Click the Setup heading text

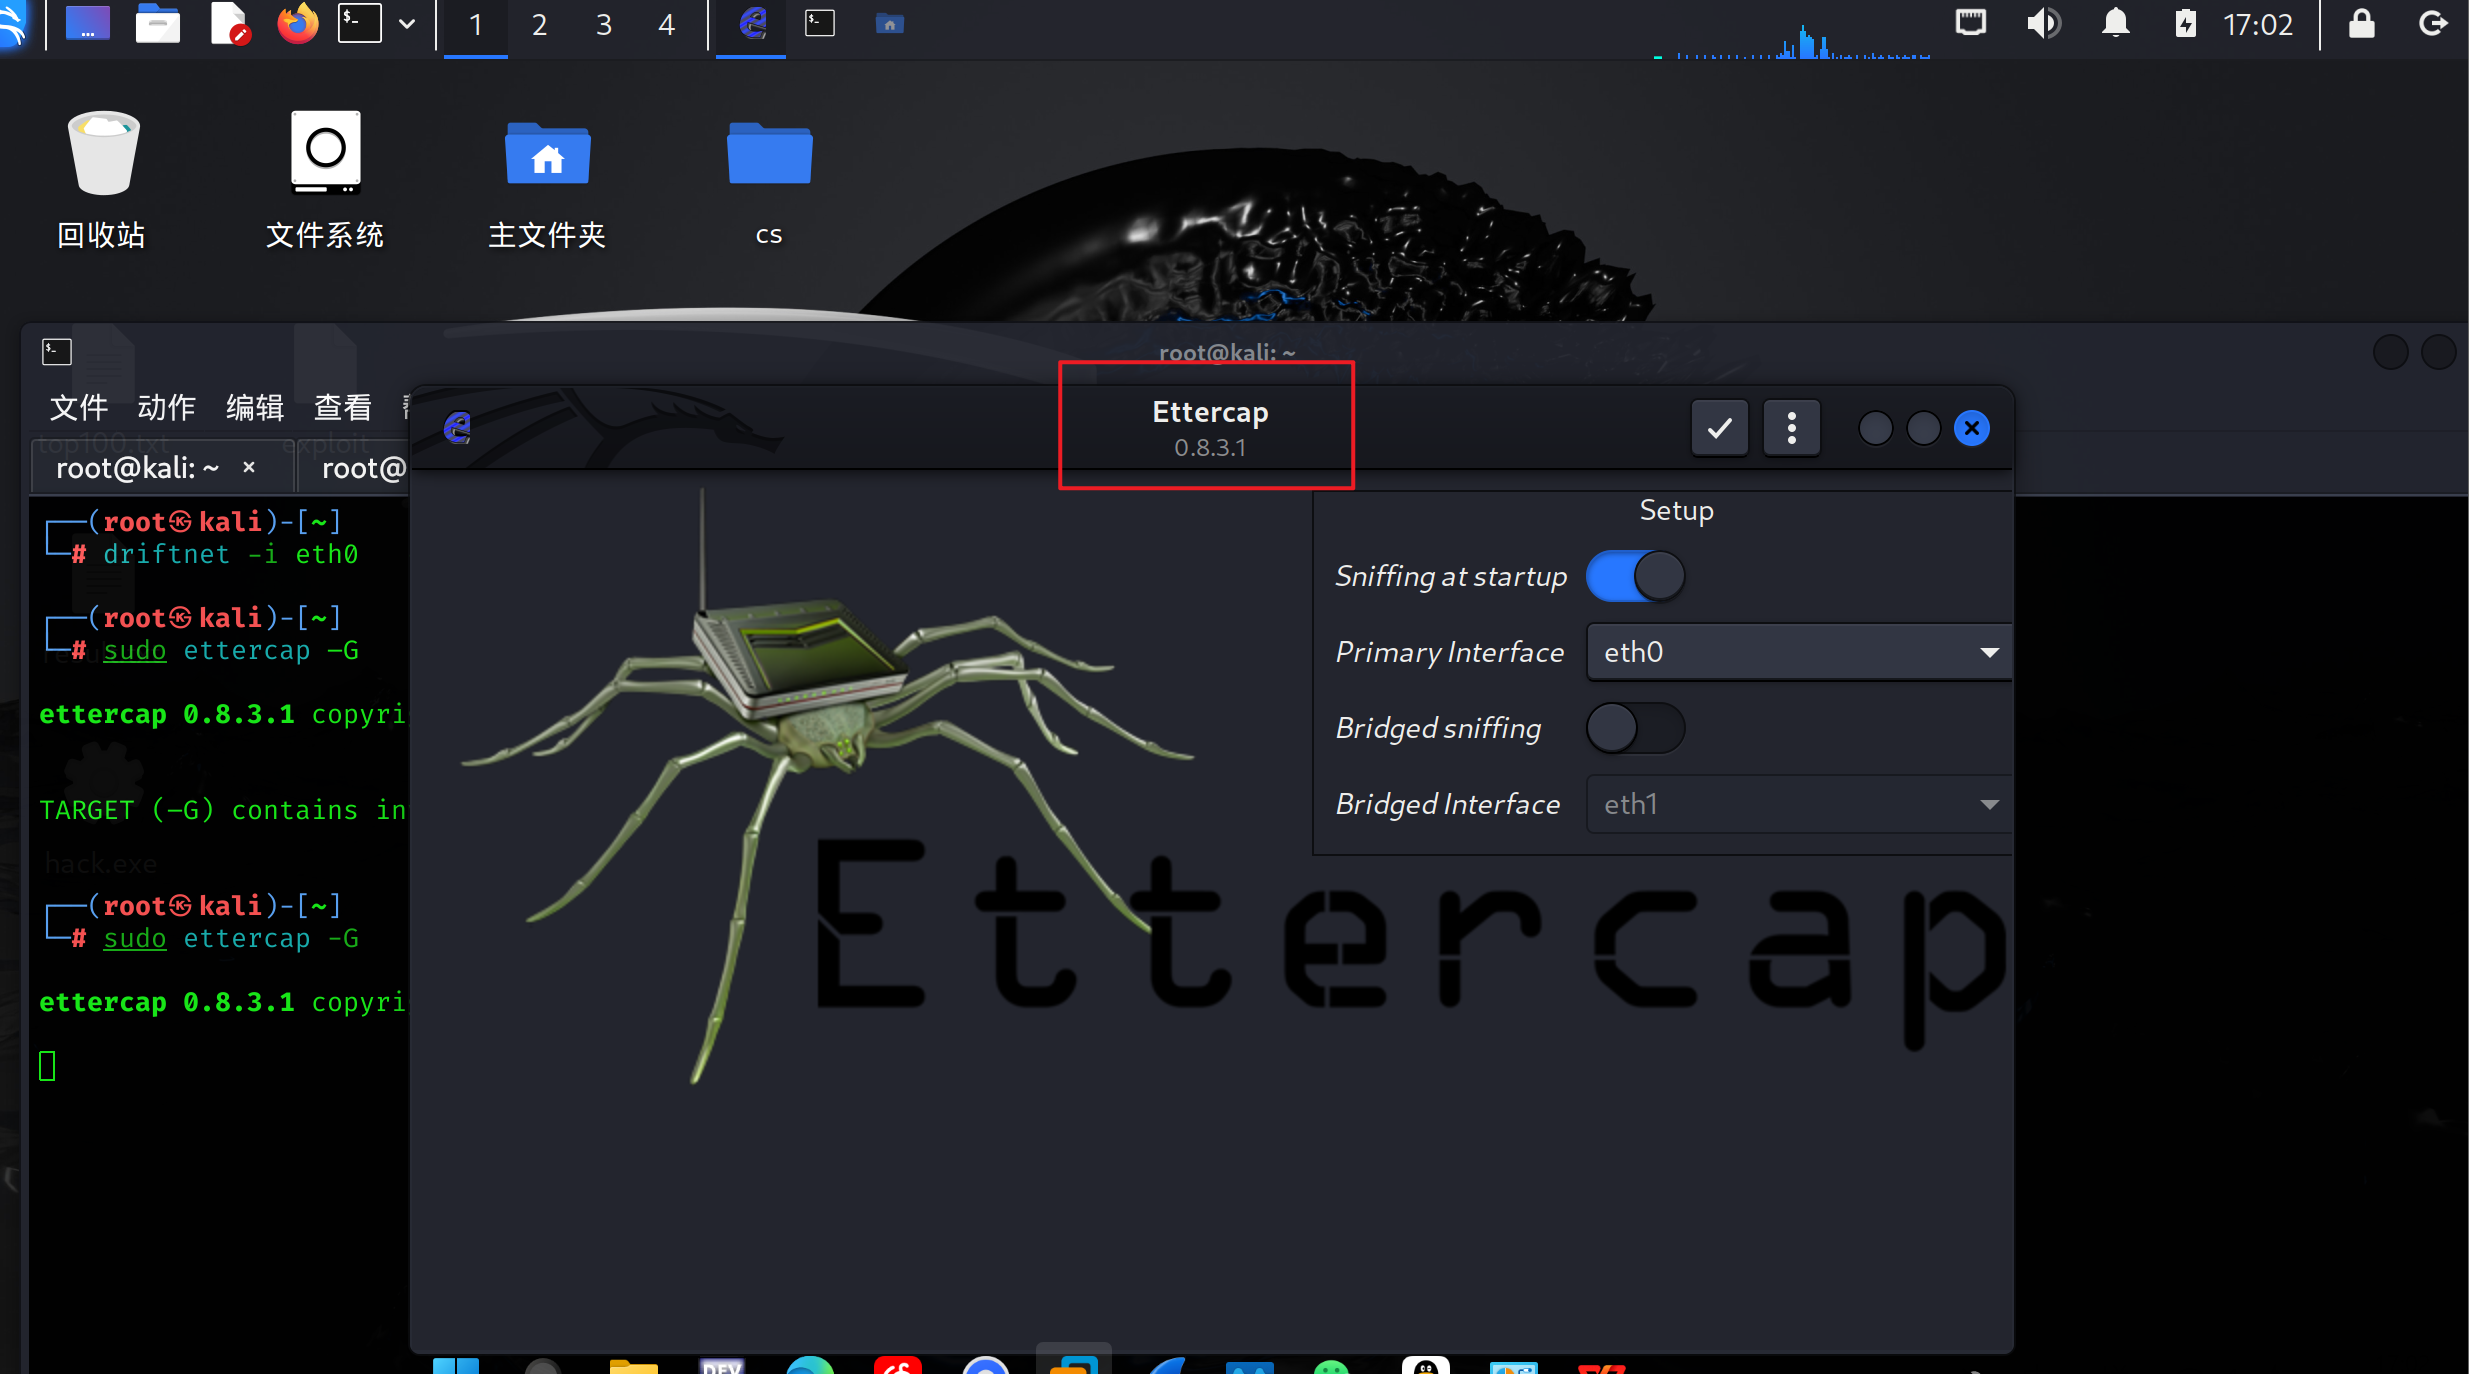click(1676, 510)
